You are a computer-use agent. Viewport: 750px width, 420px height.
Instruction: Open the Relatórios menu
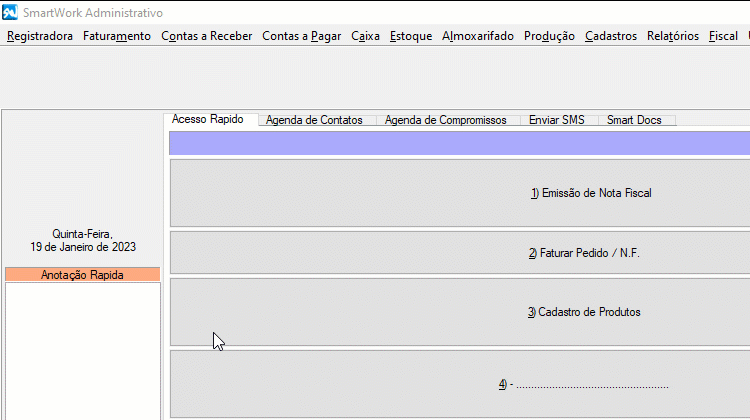tap(673, 36)
